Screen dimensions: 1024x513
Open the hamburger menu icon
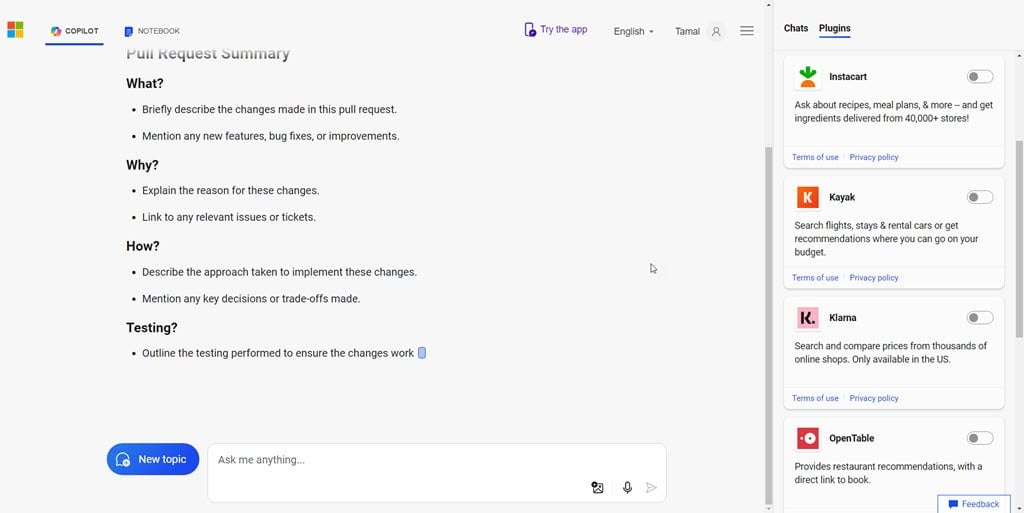tap(747, 31)
